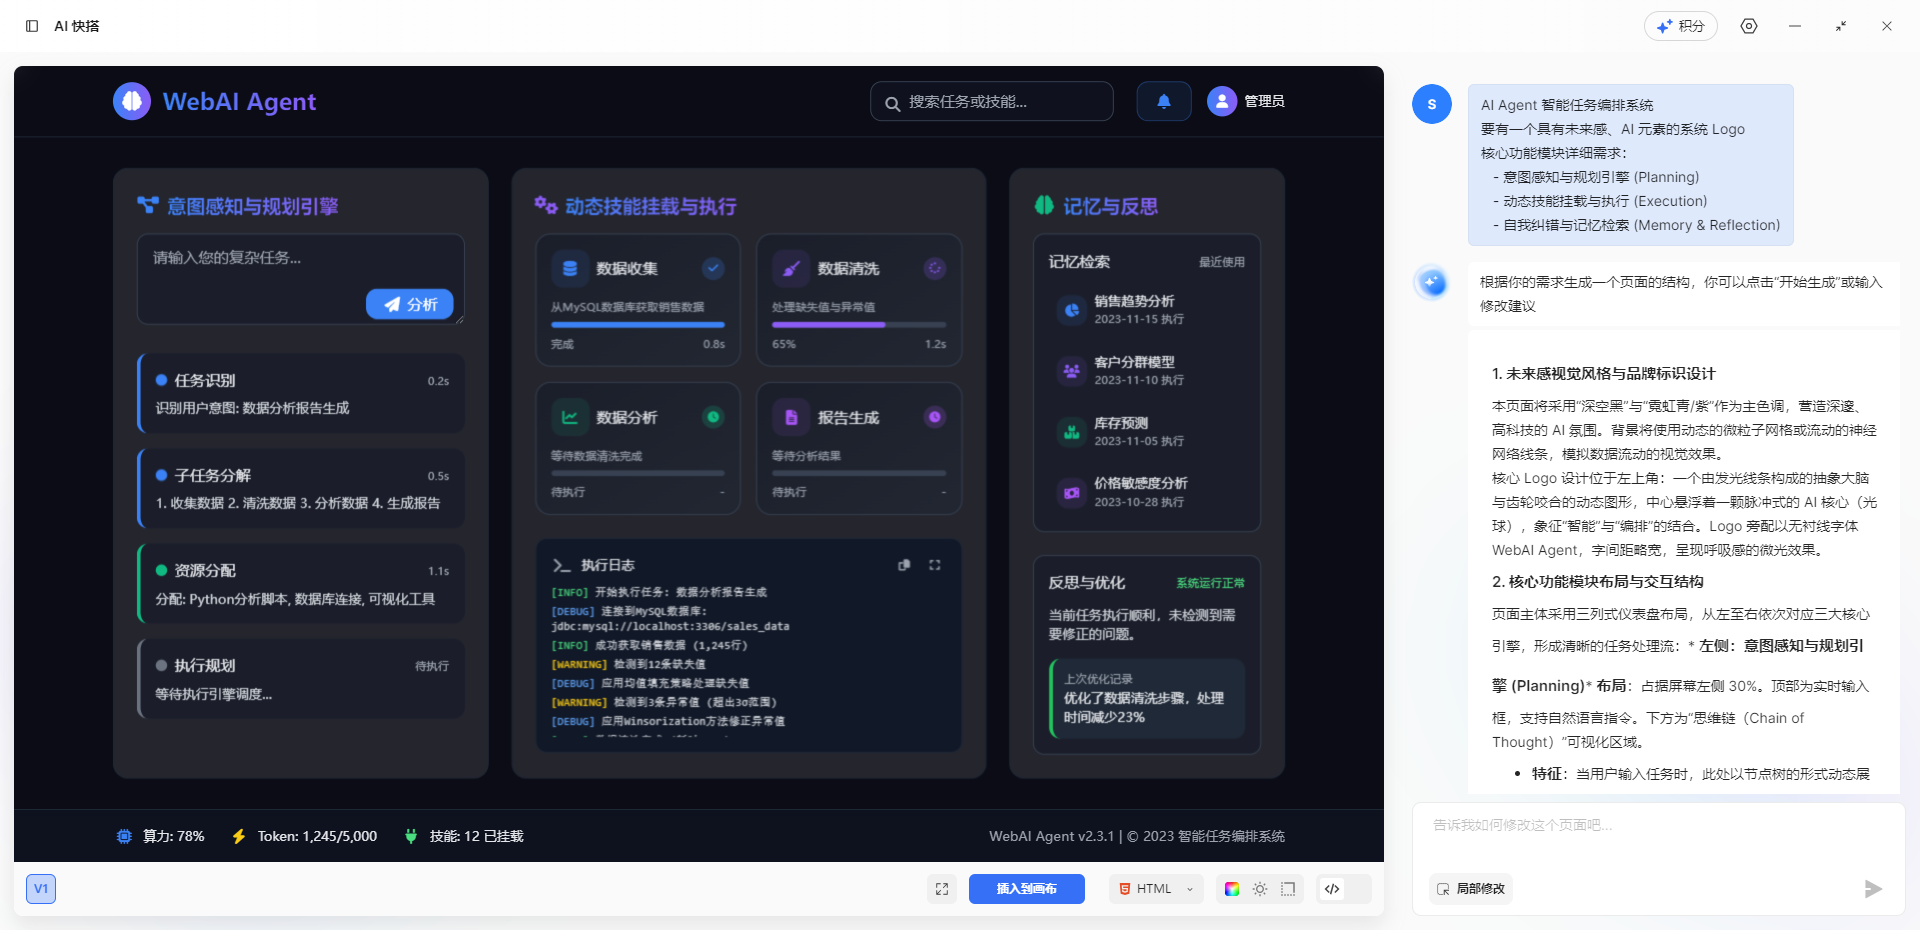Toggle 数据收集 completion checkmark

click(713, 268)
